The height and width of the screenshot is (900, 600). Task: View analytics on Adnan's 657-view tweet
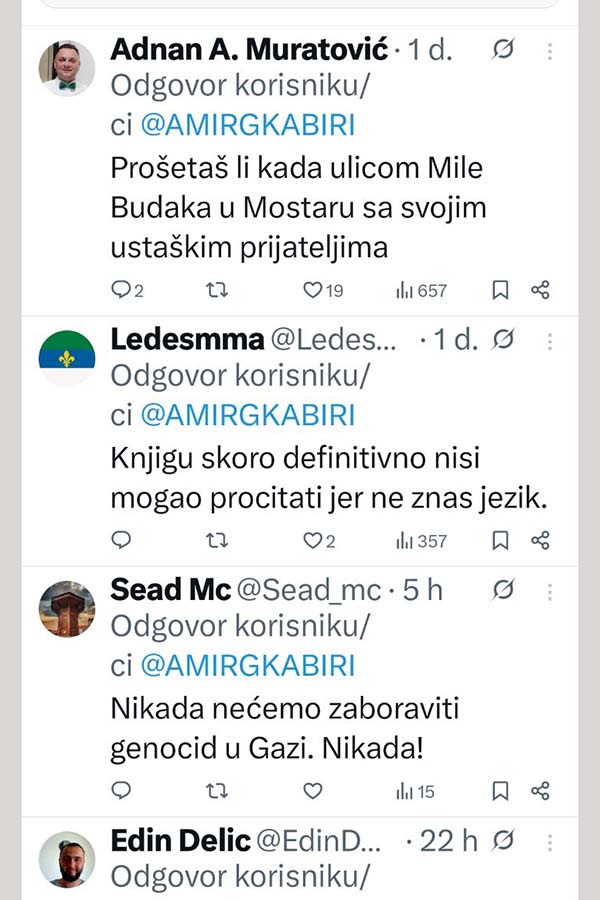click(x=421, y=290)
